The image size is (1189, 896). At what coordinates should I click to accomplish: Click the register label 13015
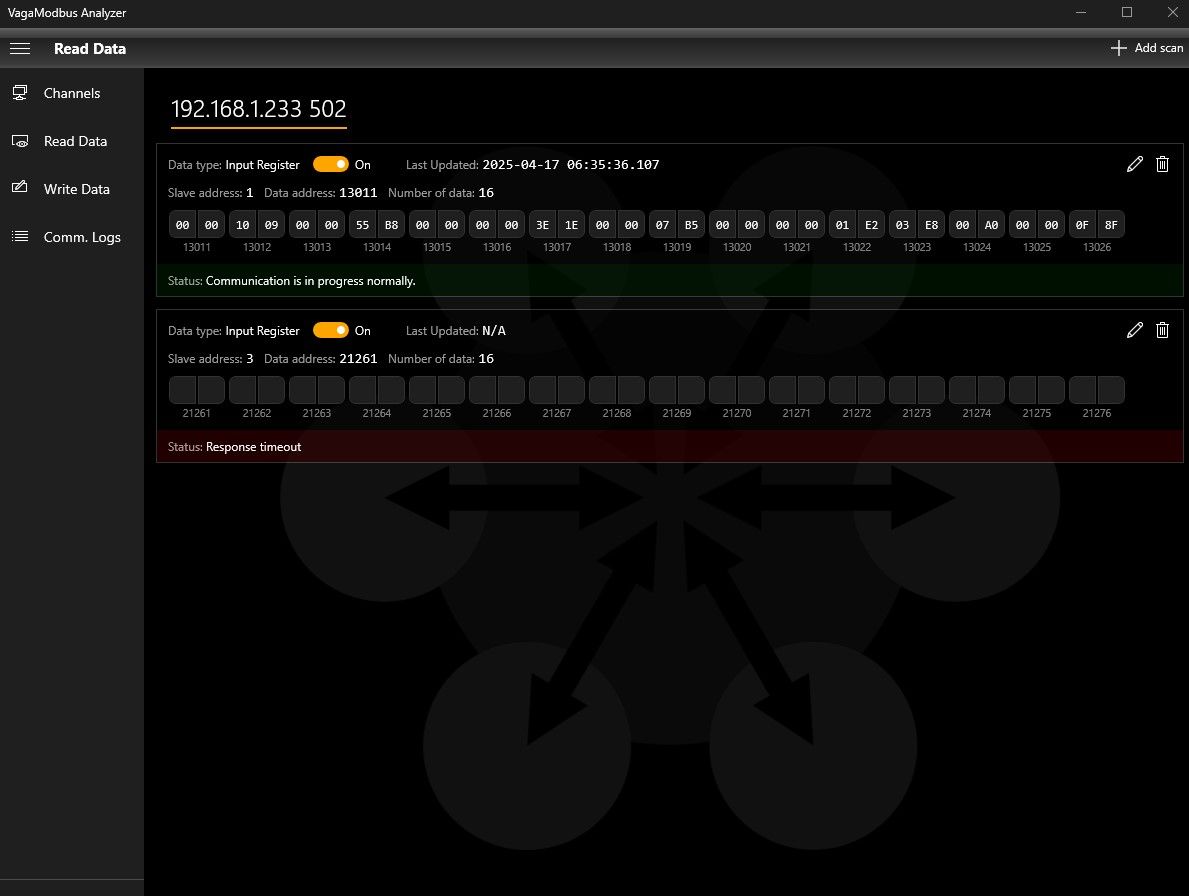437,247
